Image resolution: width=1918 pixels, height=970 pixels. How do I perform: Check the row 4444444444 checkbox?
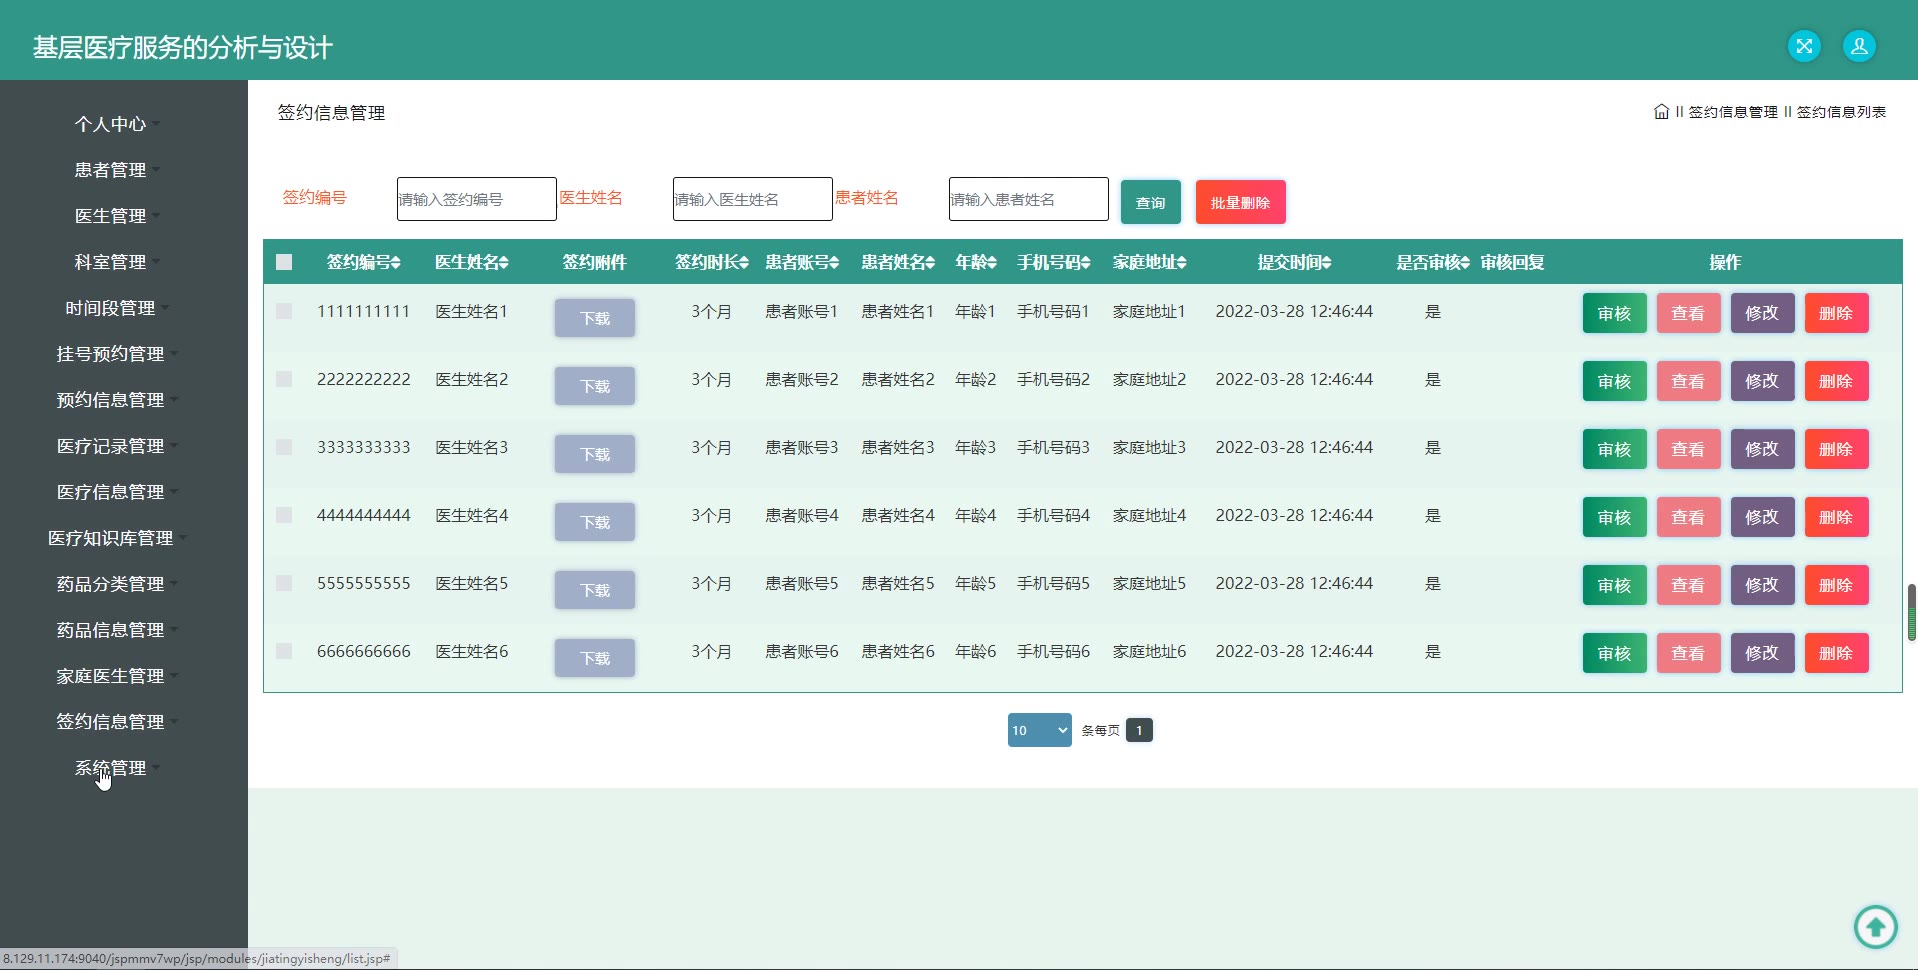click(x=284, y=515)
